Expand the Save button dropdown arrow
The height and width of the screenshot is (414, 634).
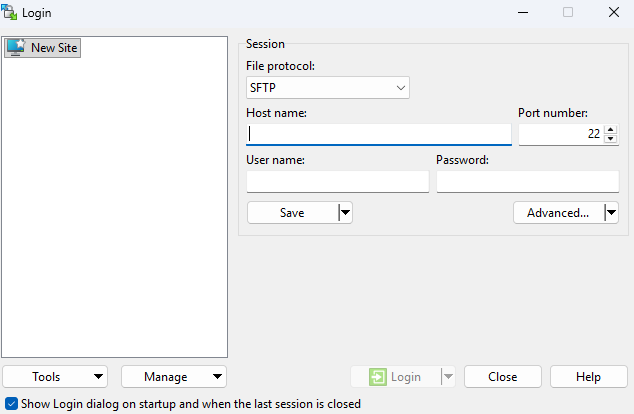345,212
